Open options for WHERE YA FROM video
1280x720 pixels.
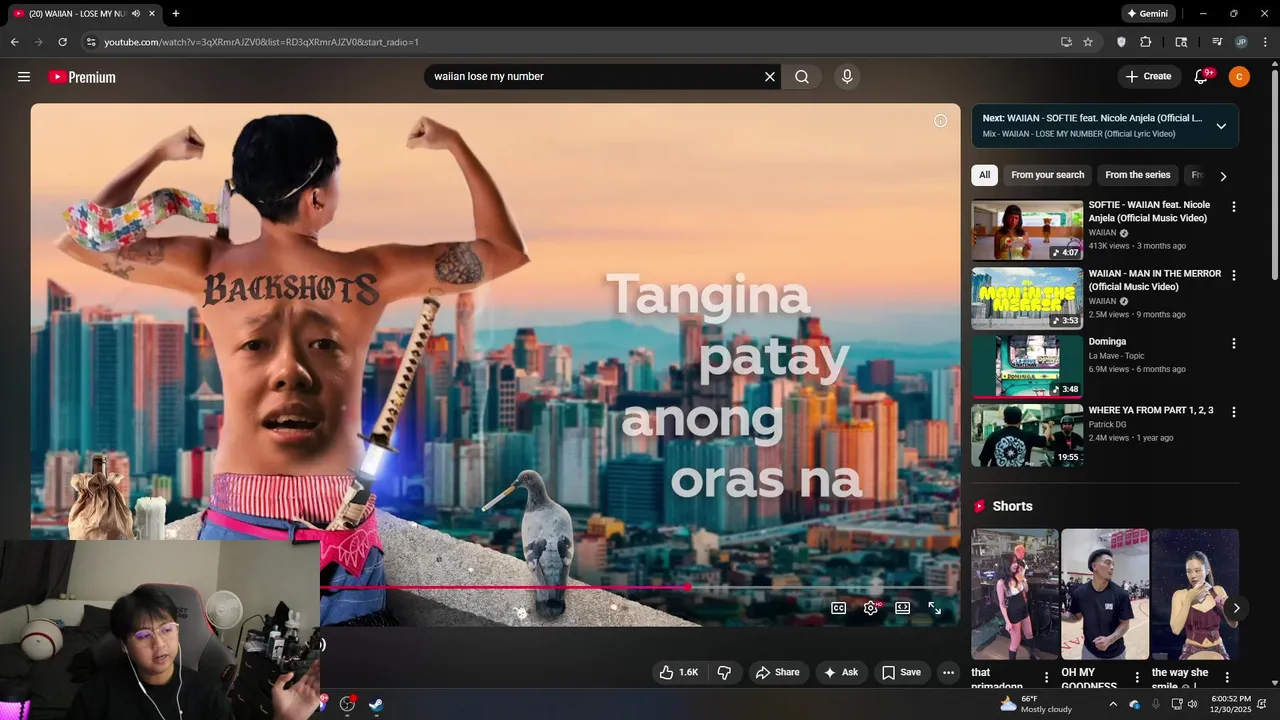point(1233,412)
